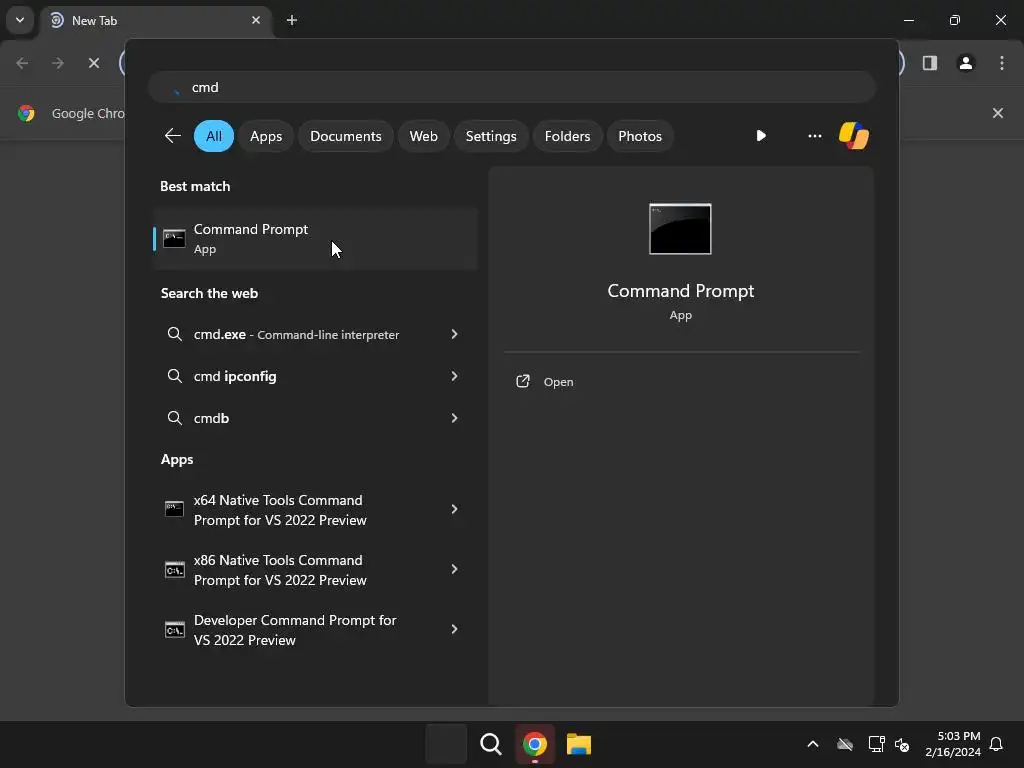Click the x64 Native Tools app icon
Viewport: 1024px width, 768px height.
174,509
